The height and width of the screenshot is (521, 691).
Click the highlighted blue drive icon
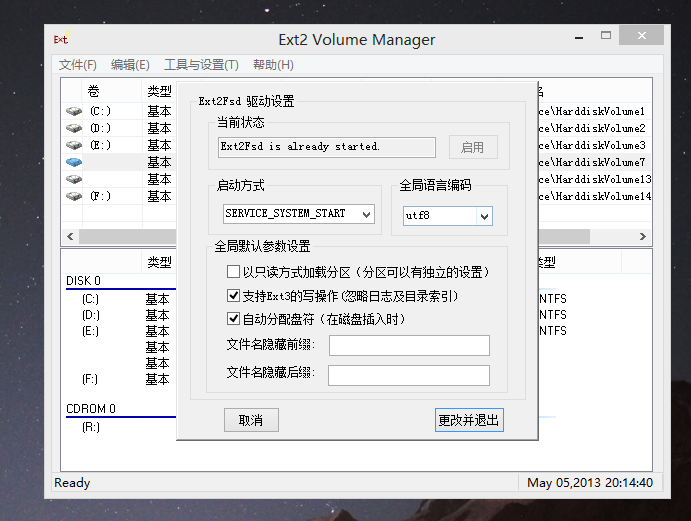(x=74, y=162)
